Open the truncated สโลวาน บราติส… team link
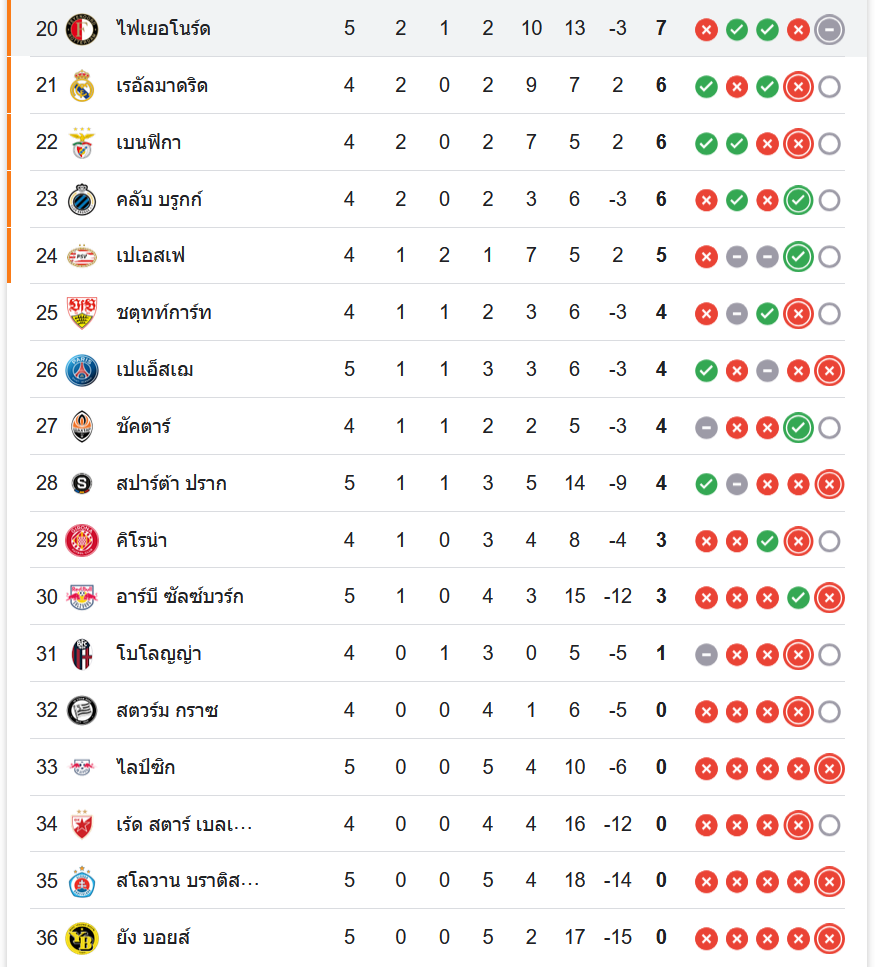 tap(188, 881)
